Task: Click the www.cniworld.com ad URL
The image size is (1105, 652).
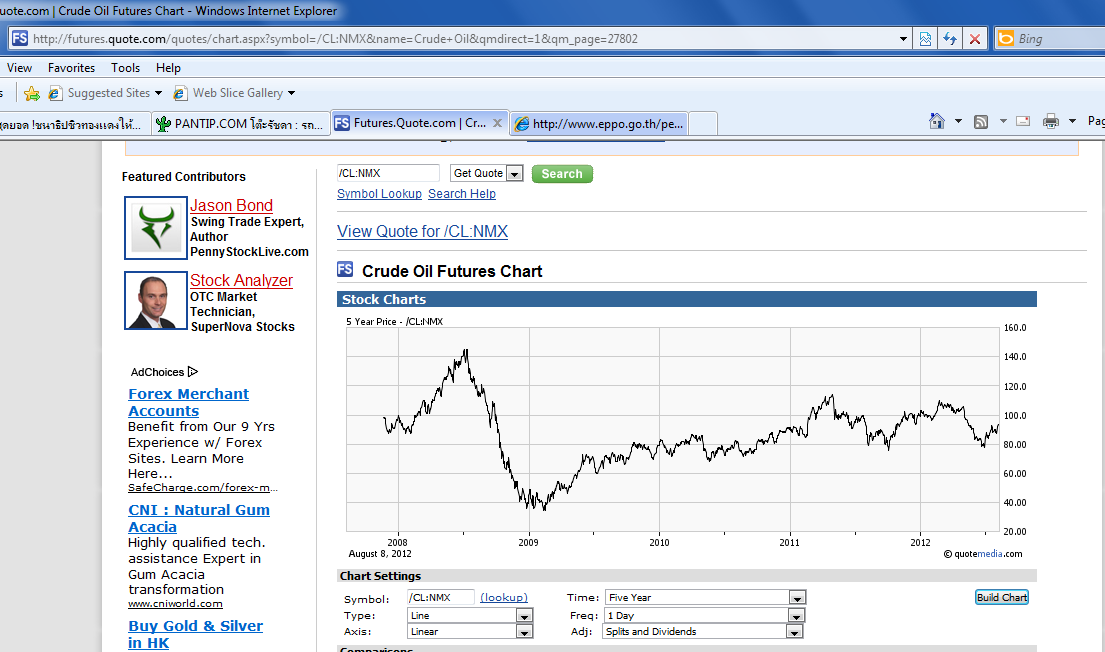Action: (175, 604)
